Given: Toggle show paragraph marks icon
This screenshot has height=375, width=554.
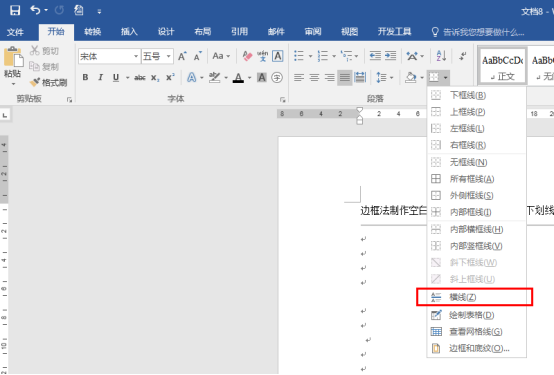Looking at the screenshot, I should pyautogui.click(x=462, y=56).
